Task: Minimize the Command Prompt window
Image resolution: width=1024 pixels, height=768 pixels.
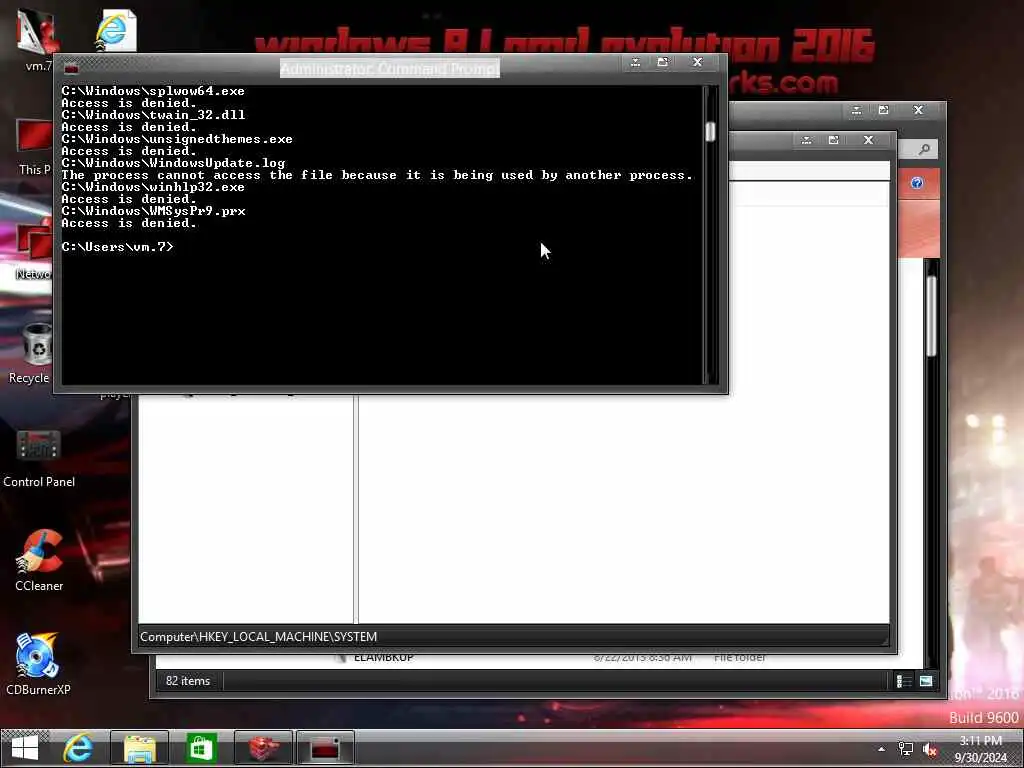Action: 635,62
